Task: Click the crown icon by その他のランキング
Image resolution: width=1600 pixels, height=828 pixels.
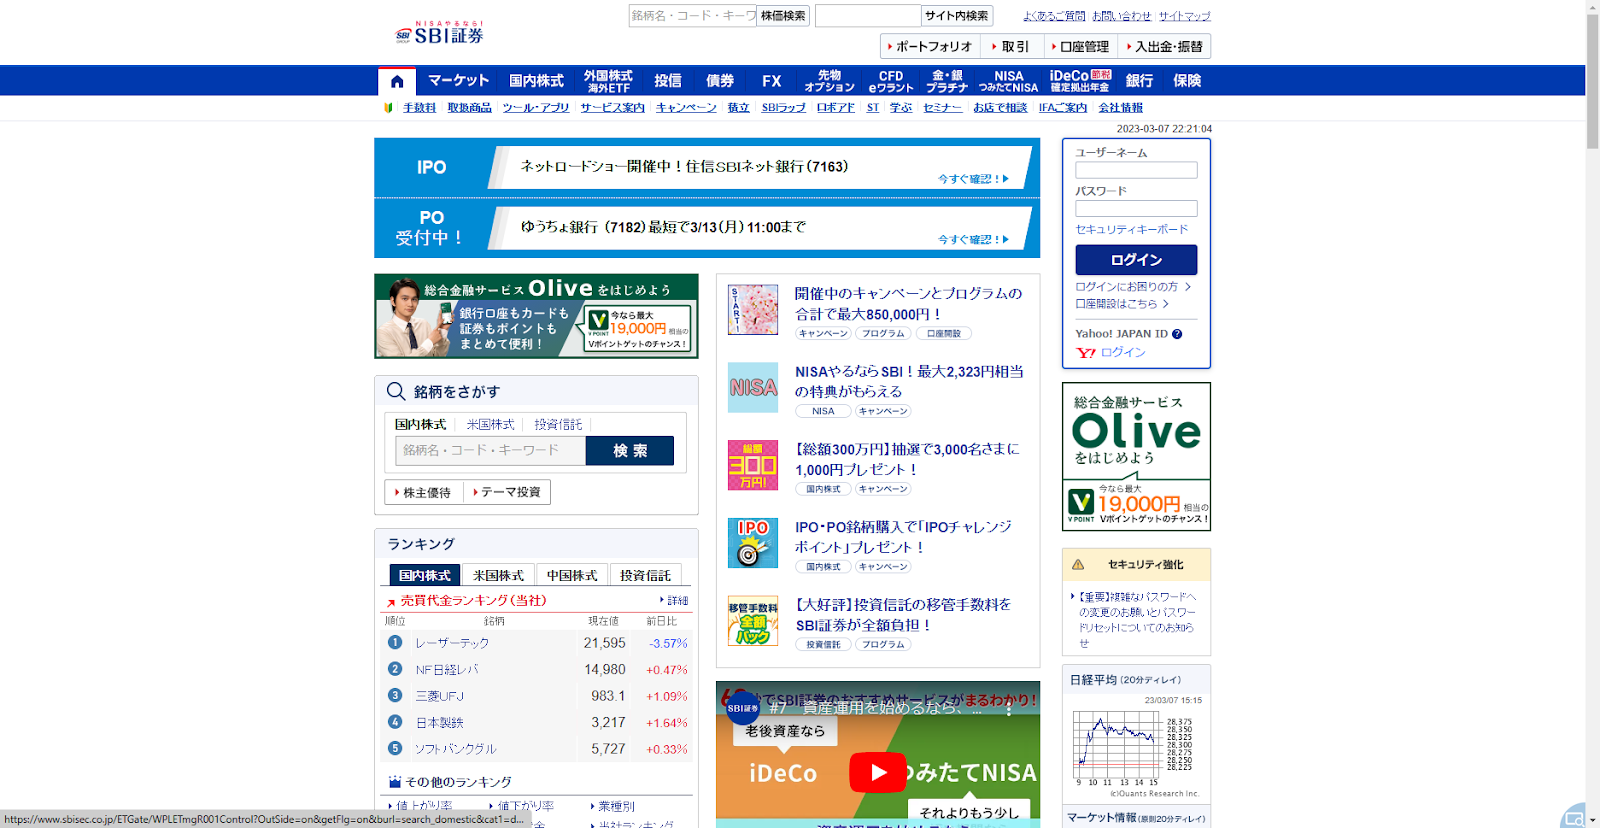Action: 394,782
